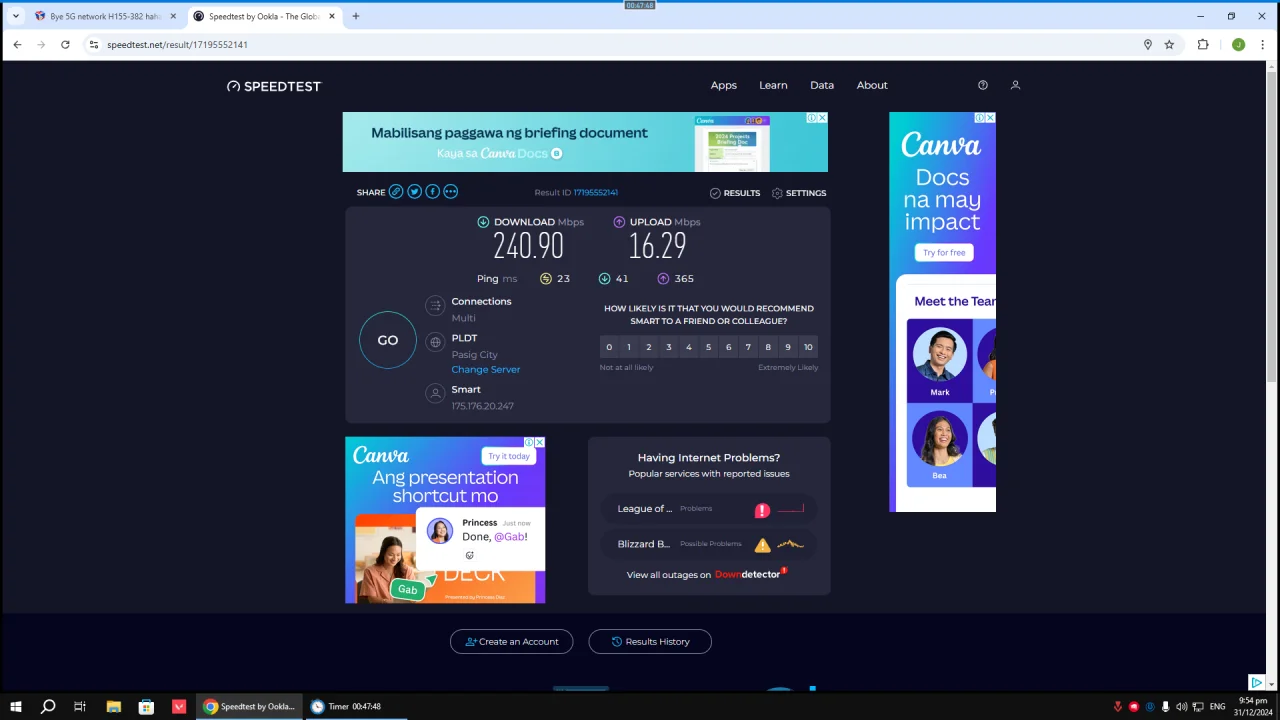Select the Speedtest by Ookla tab
The image size is (1280, 720).
point(264,16)
